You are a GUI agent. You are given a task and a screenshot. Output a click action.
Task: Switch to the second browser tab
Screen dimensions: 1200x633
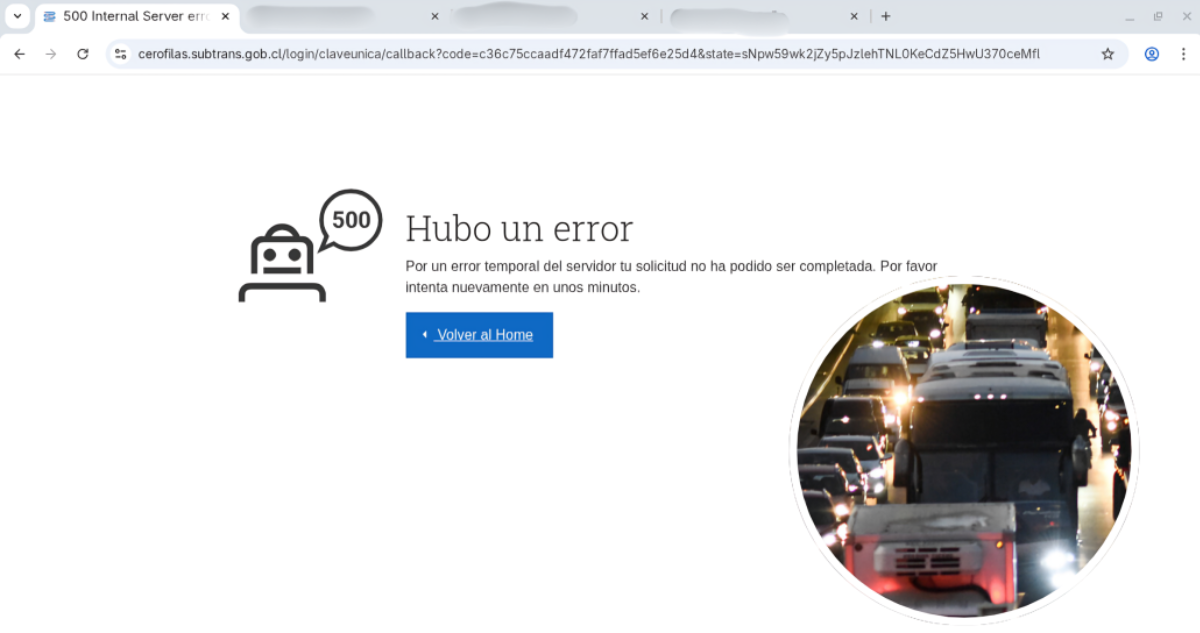(330, 16)
